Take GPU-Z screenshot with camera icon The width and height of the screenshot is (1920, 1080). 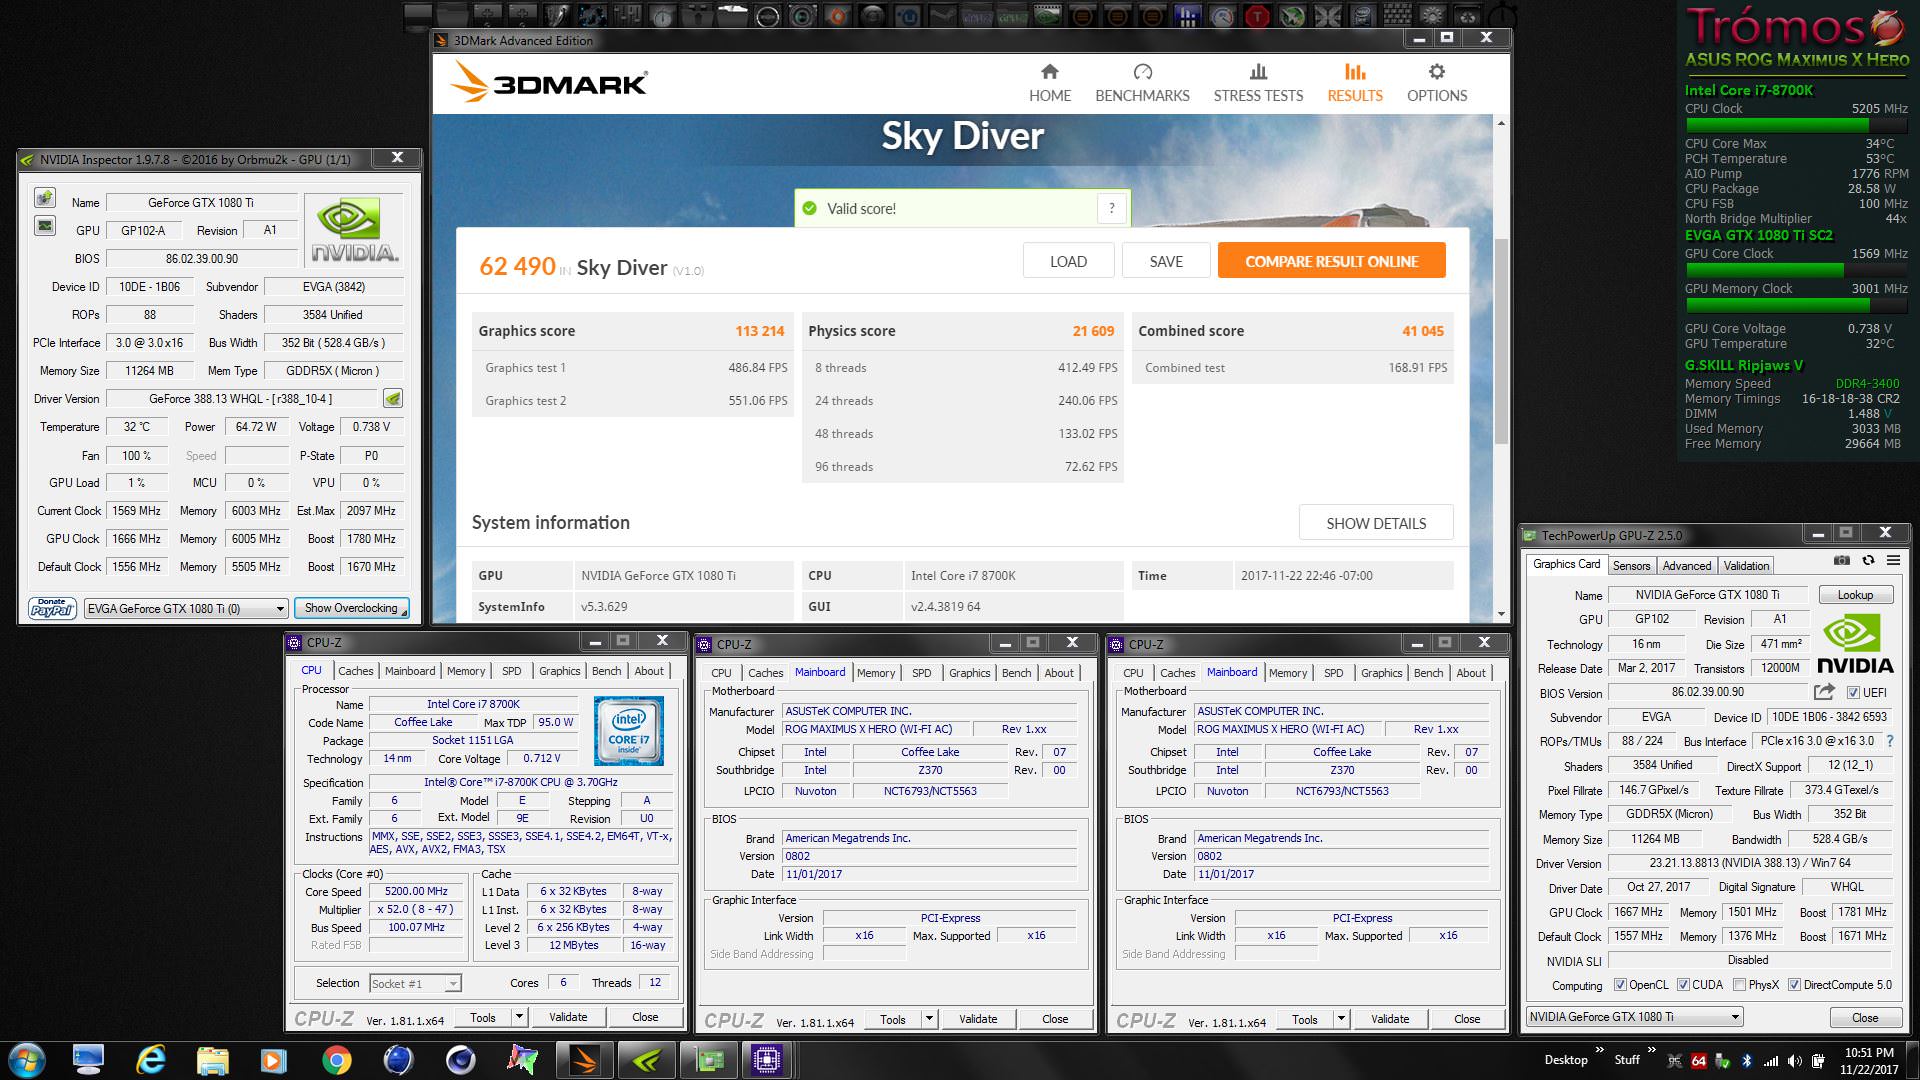(1841, 561)
